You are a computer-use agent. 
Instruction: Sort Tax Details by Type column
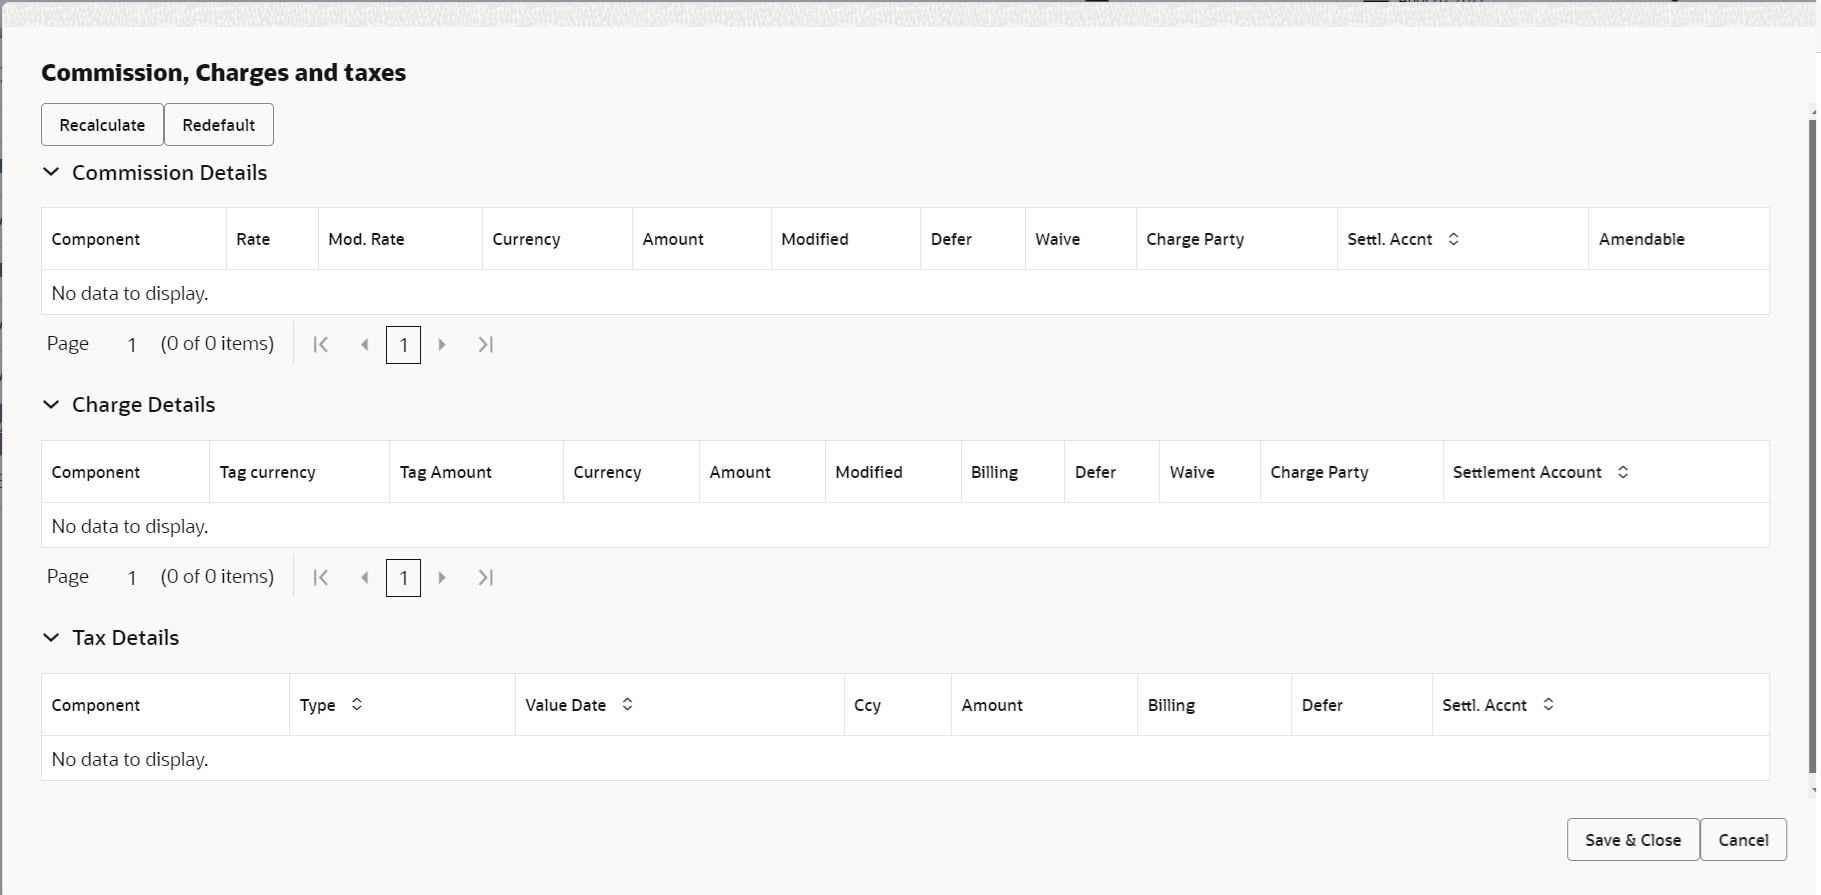[357, 704]
